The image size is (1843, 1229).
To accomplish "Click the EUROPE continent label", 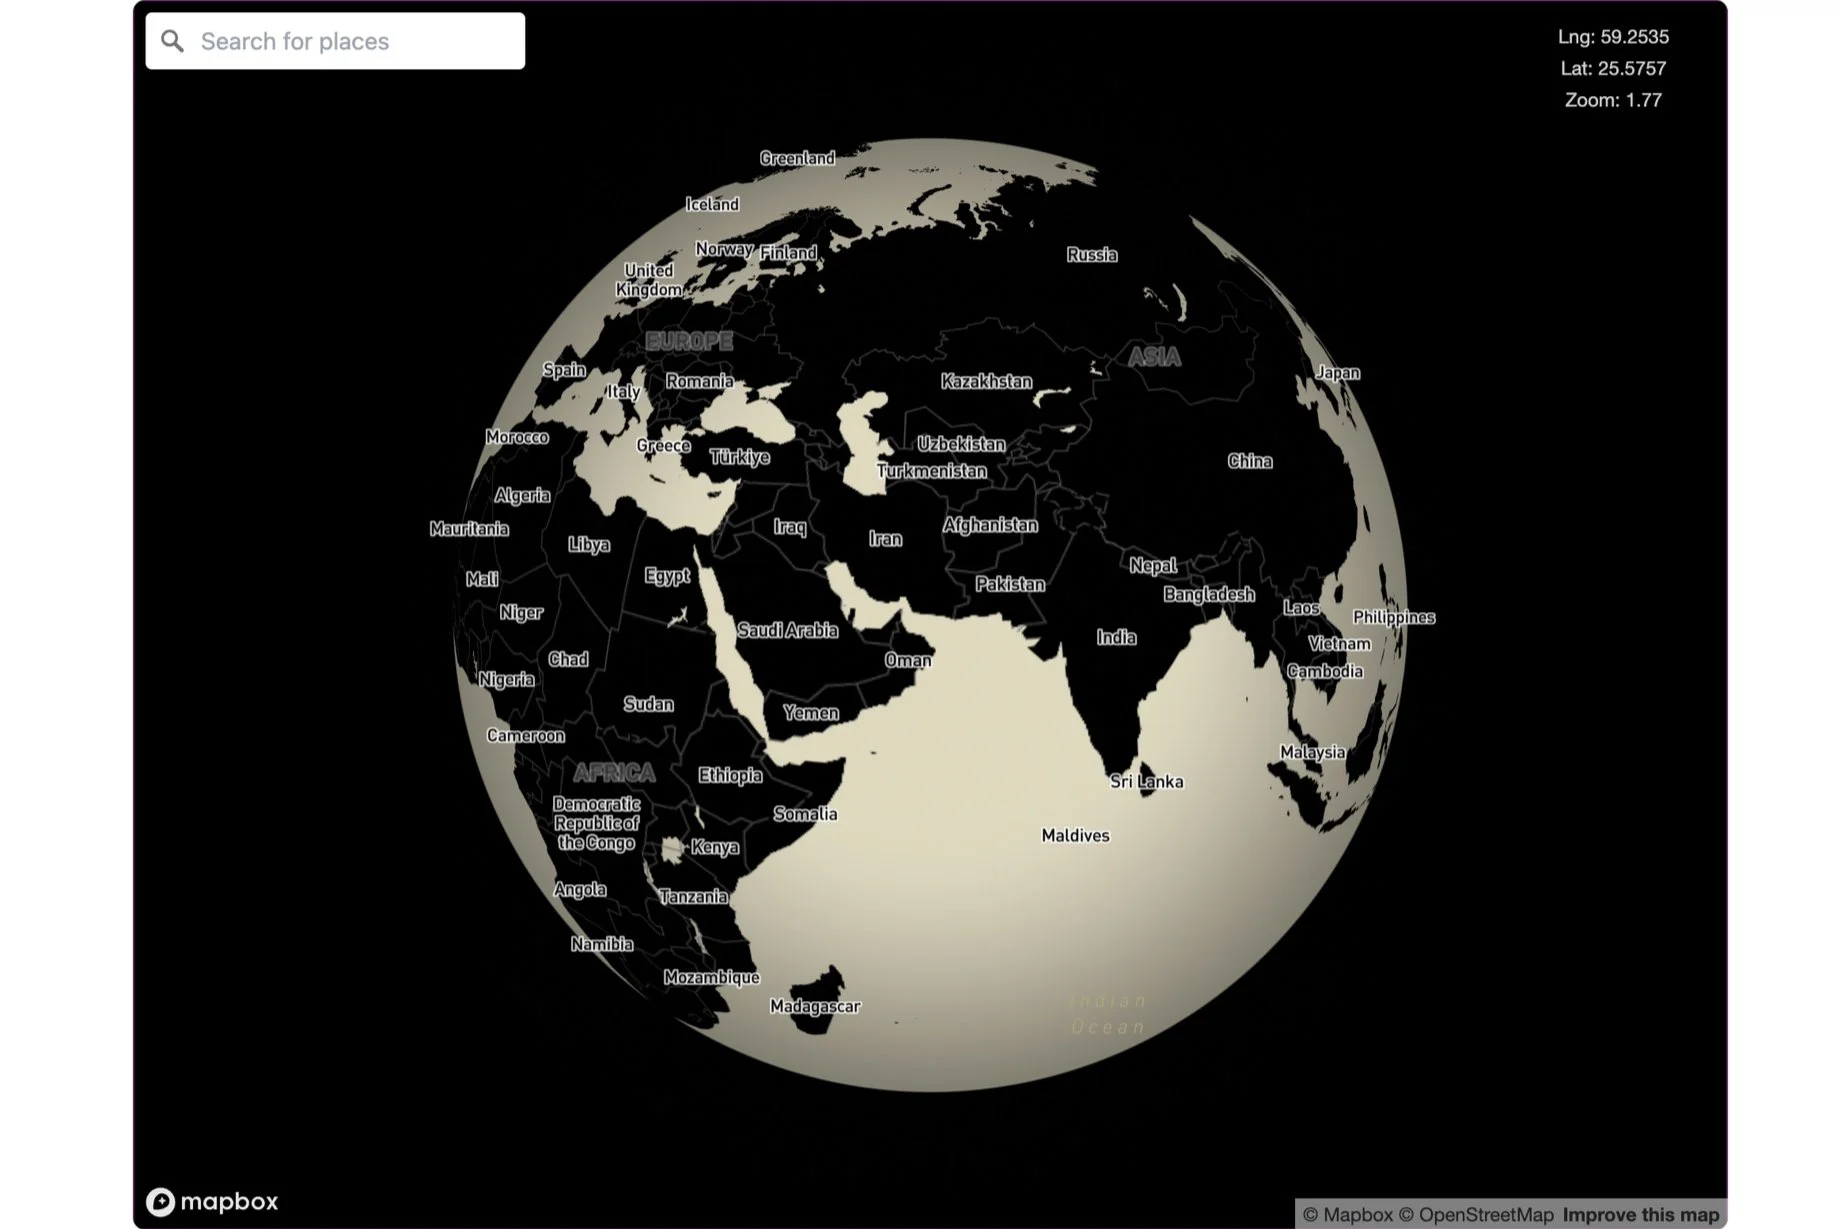I will tap(689, 341).
